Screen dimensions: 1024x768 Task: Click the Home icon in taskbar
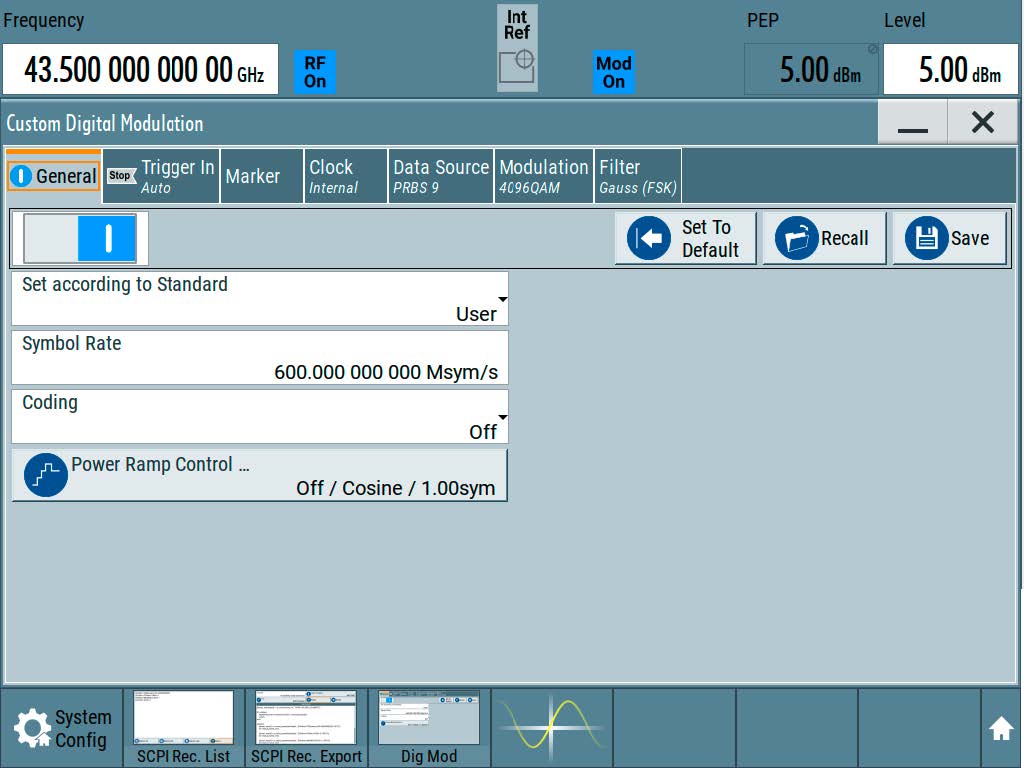tap(1001, 729)
